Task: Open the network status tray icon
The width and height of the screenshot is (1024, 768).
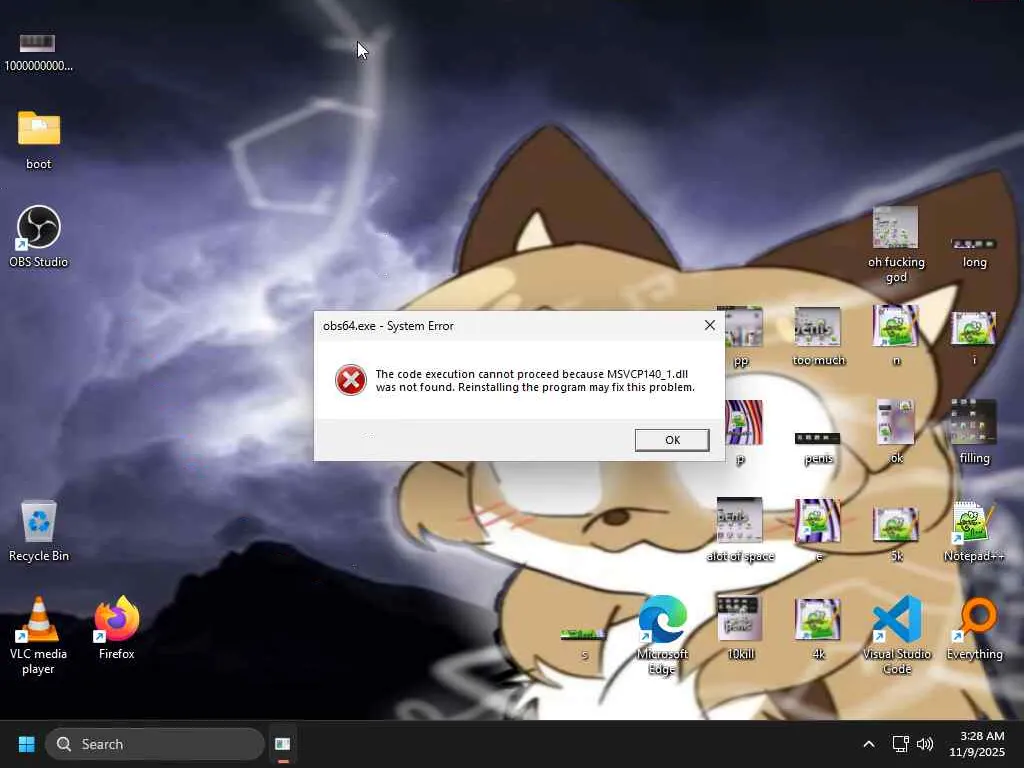Action: coord(901,744)
